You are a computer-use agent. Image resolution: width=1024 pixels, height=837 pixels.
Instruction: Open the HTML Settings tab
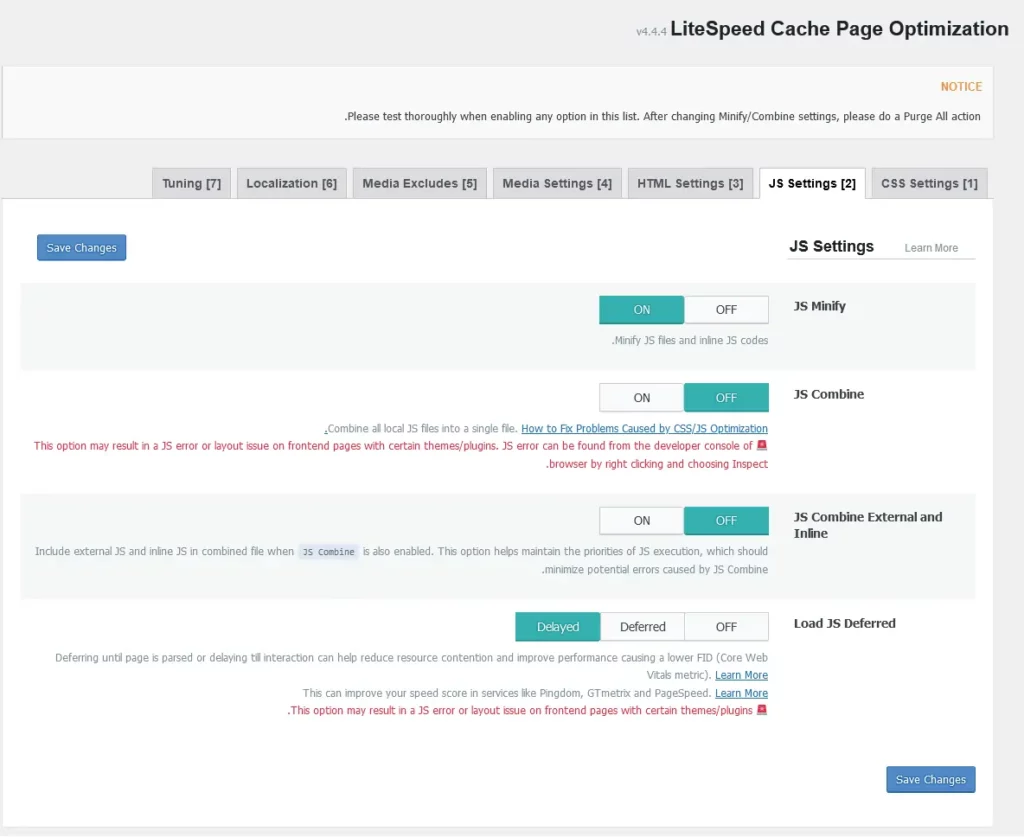pyautogui.click(x=690, y=184)
